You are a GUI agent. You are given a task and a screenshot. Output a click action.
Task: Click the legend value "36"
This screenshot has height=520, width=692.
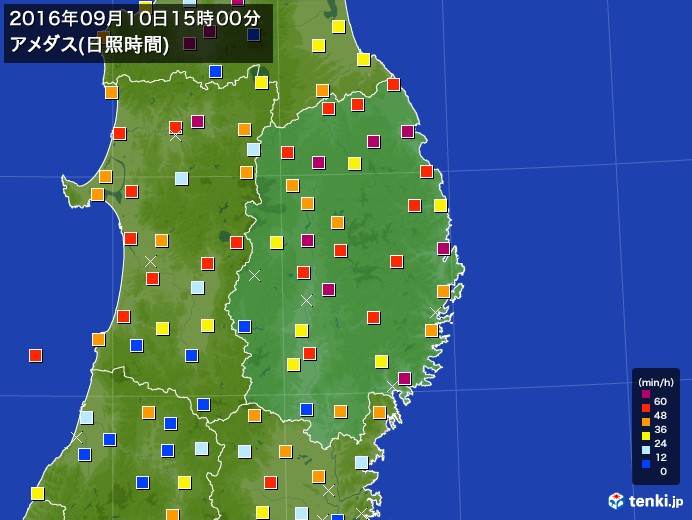coord(660,429)
